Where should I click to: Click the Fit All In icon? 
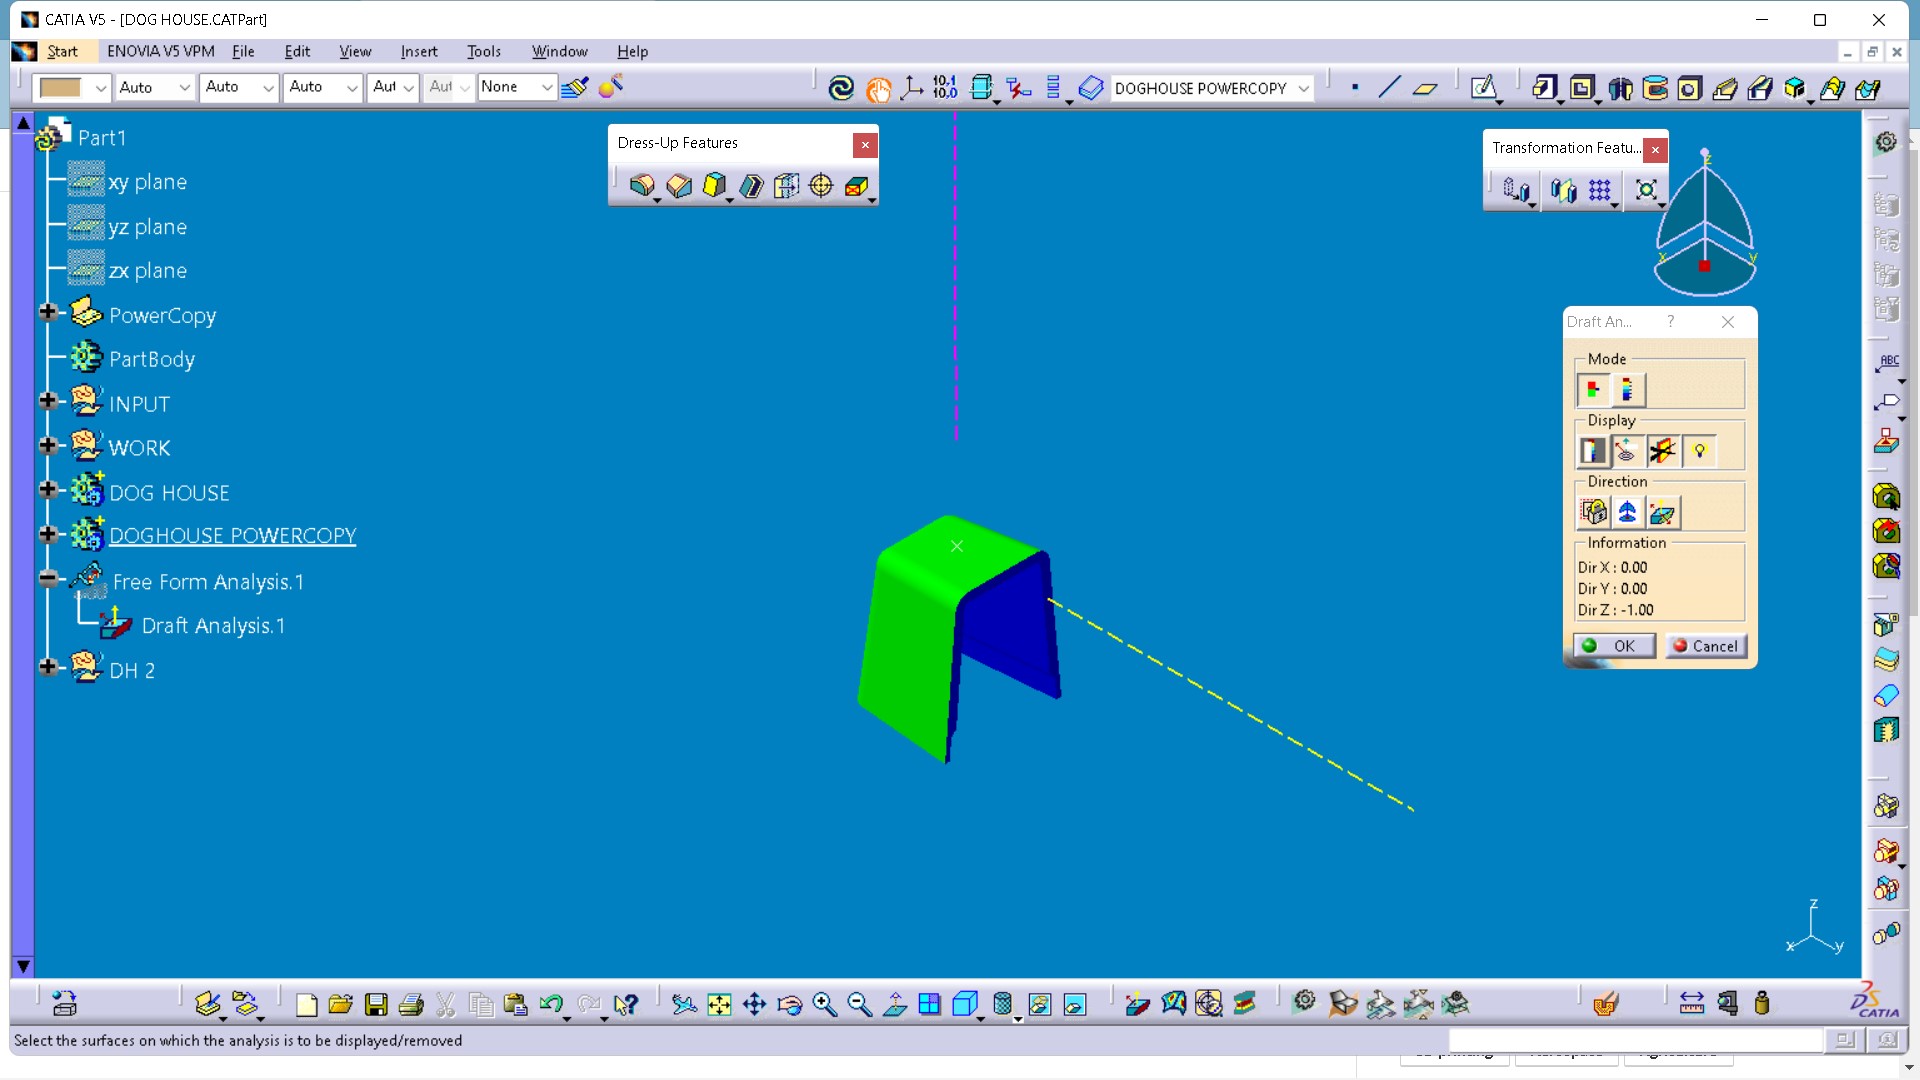(x=719, y=1004)
